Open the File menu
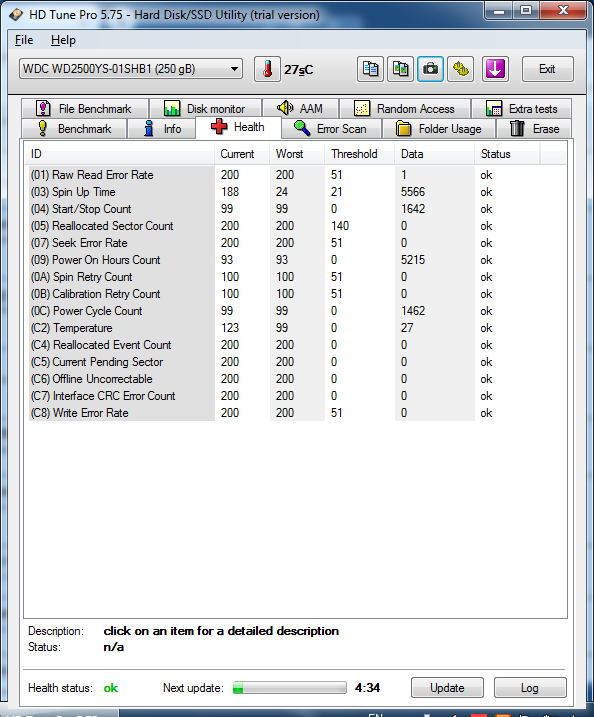594x717 pixels. tap(24, 40)
